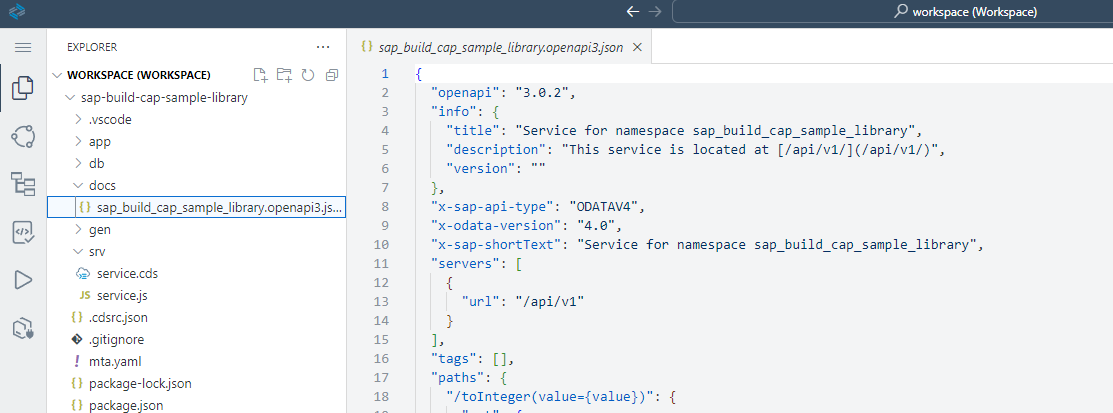Collapse the docs folder

(78, 186)
